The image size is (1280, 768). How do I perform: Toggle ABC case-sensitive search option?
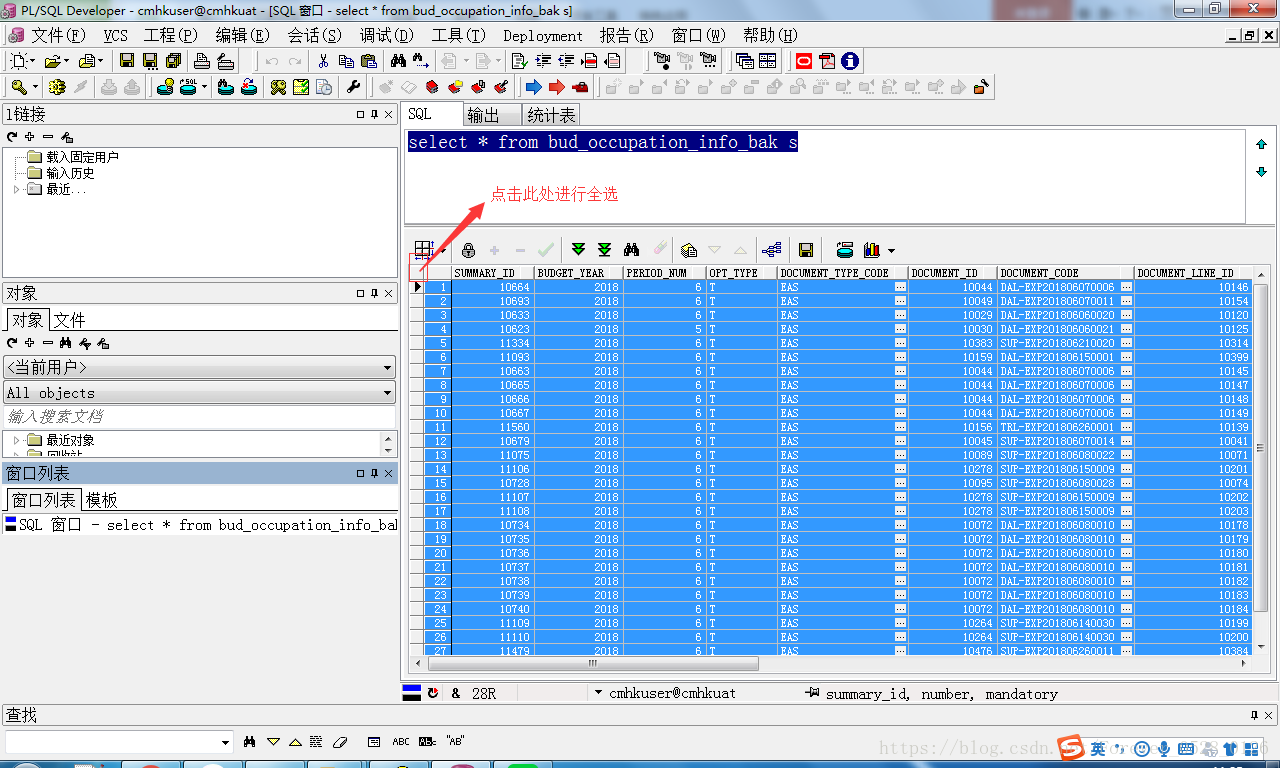click(x=401, y=742)
